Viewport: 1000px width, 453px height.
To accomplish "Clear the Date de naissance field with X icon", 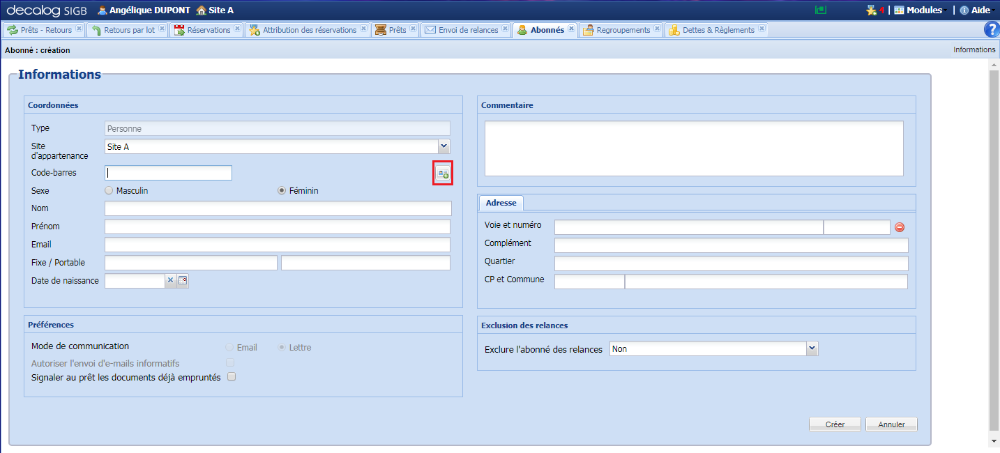I will (170, 281).
